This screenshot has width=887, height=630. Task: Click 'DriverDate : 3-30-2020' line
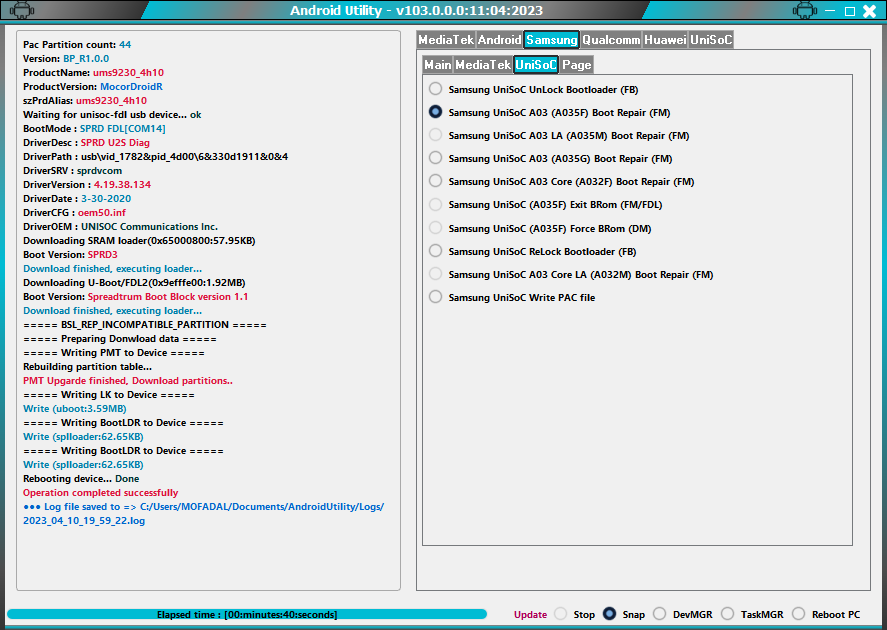pyautogui.click(x=77, y=199)
